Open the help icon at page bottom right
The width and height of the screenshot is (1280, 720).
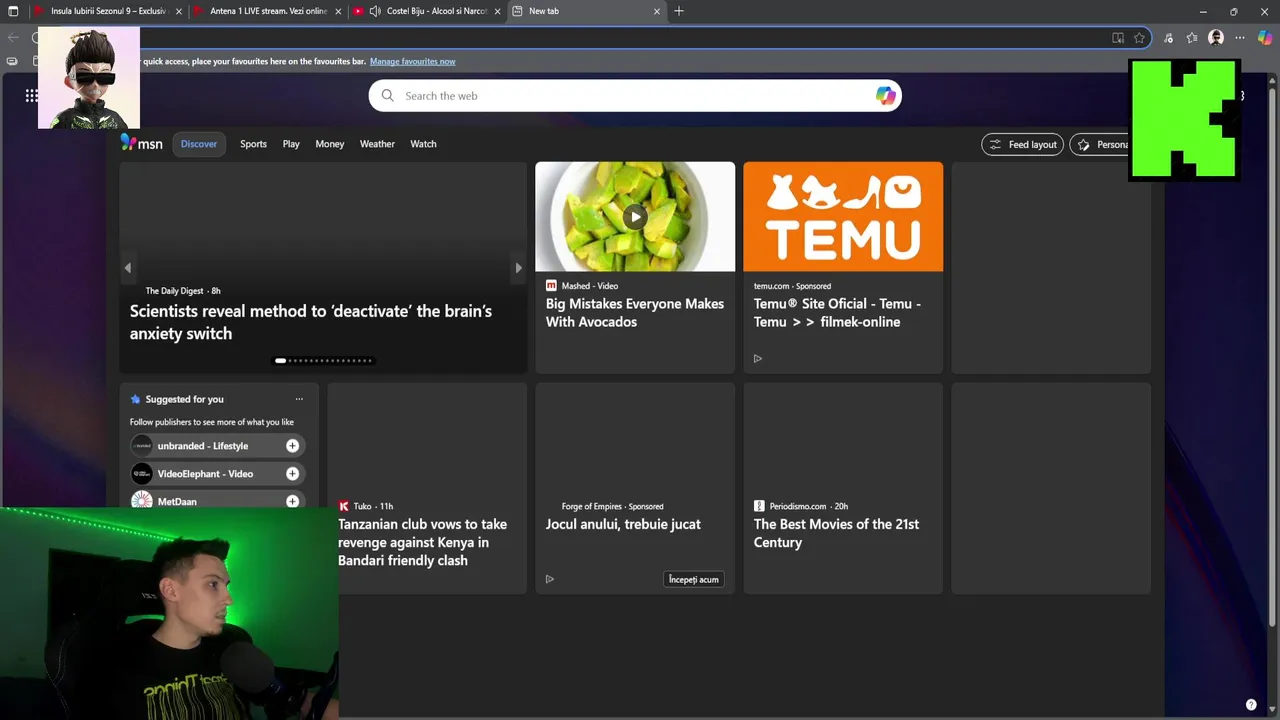pos(1251,705)
